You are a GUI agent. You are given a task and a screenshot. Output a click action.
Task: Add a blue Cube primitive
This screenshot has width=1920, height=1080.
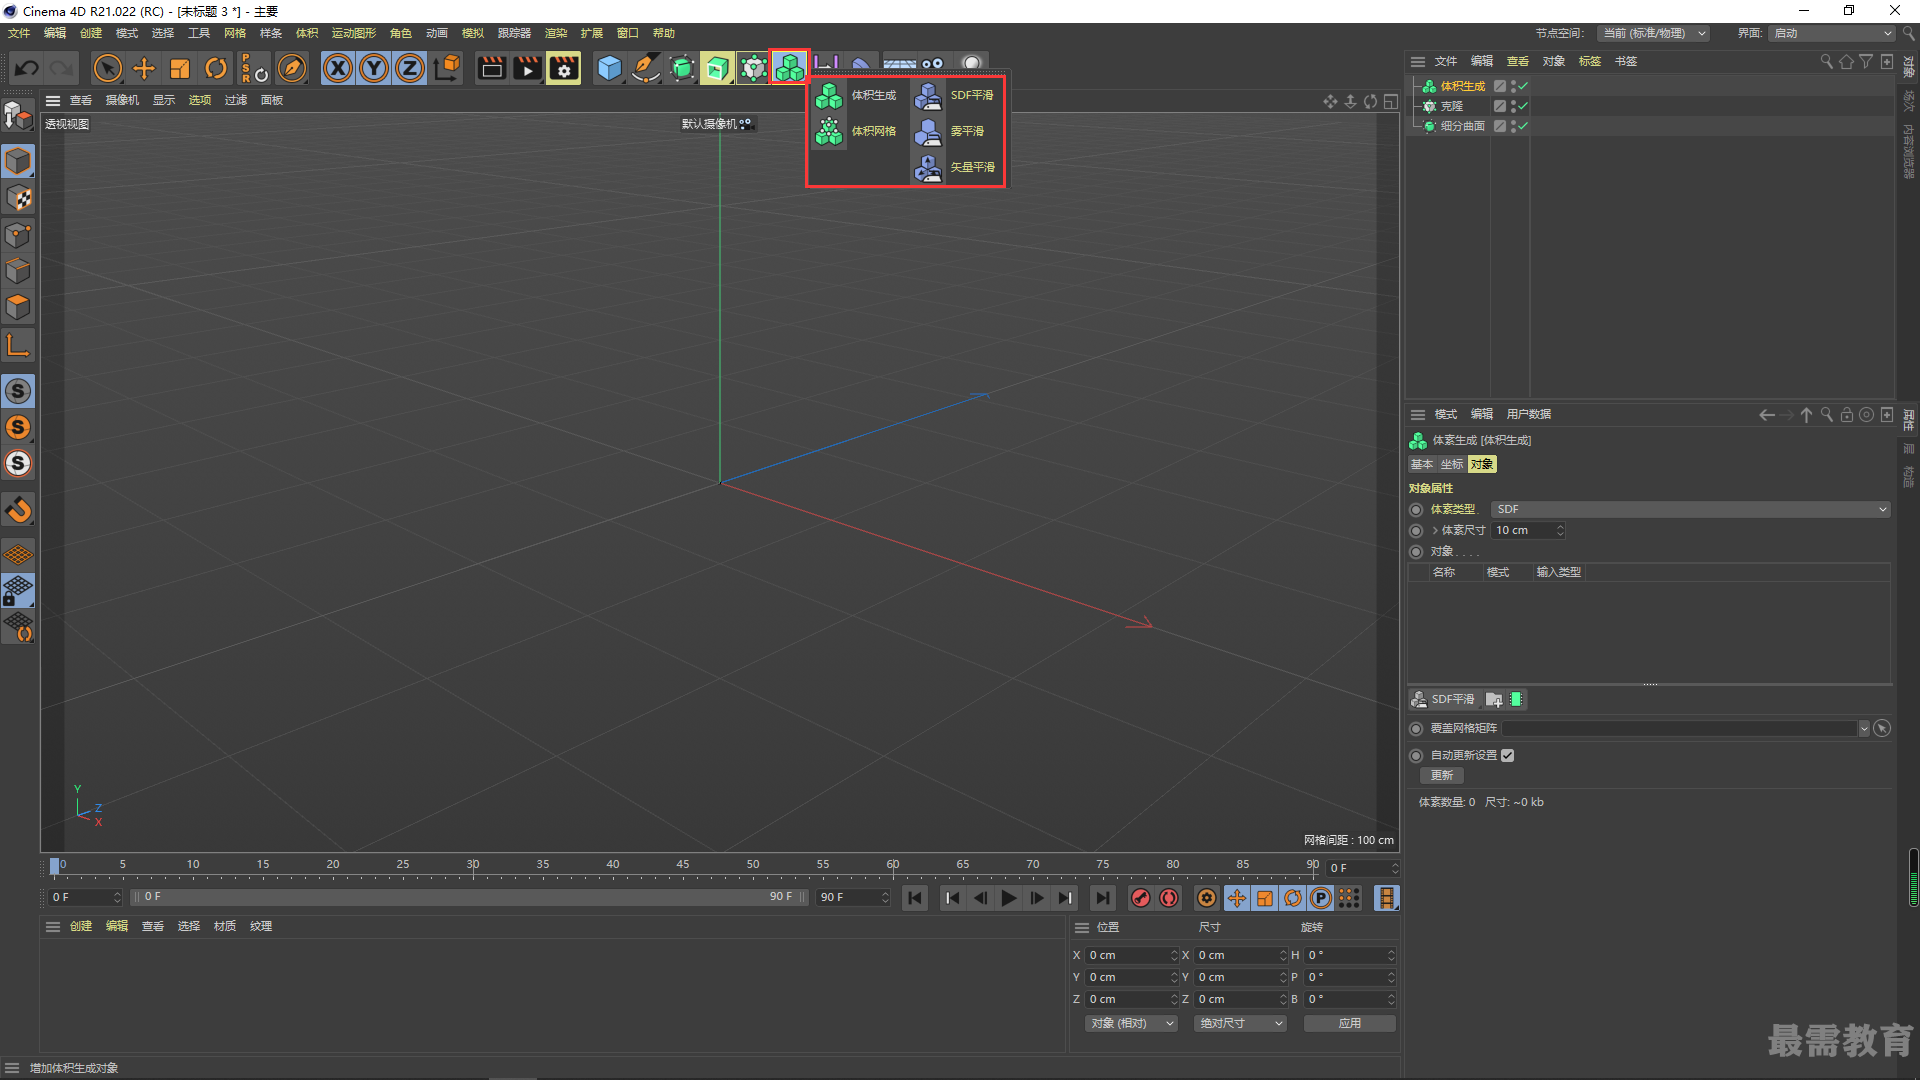[609, 68]
